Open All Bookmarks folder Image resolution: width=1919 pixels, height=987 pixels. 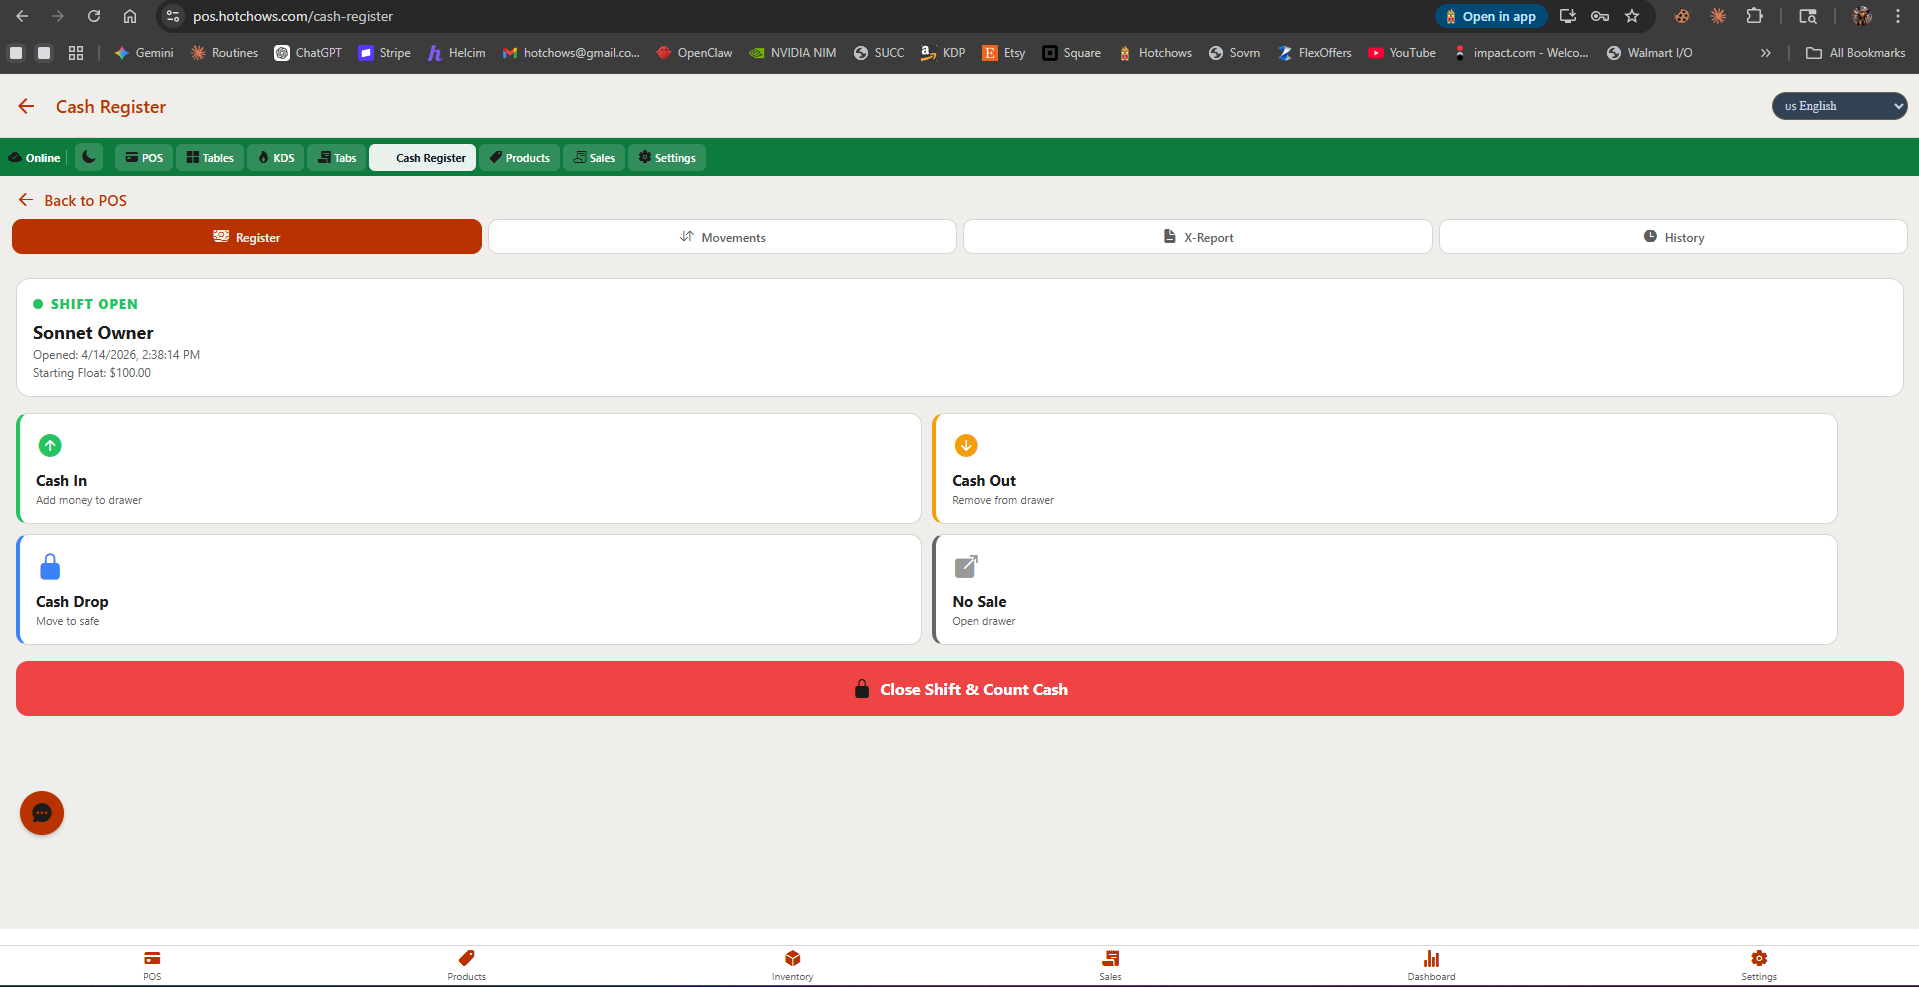(1856, 53)
